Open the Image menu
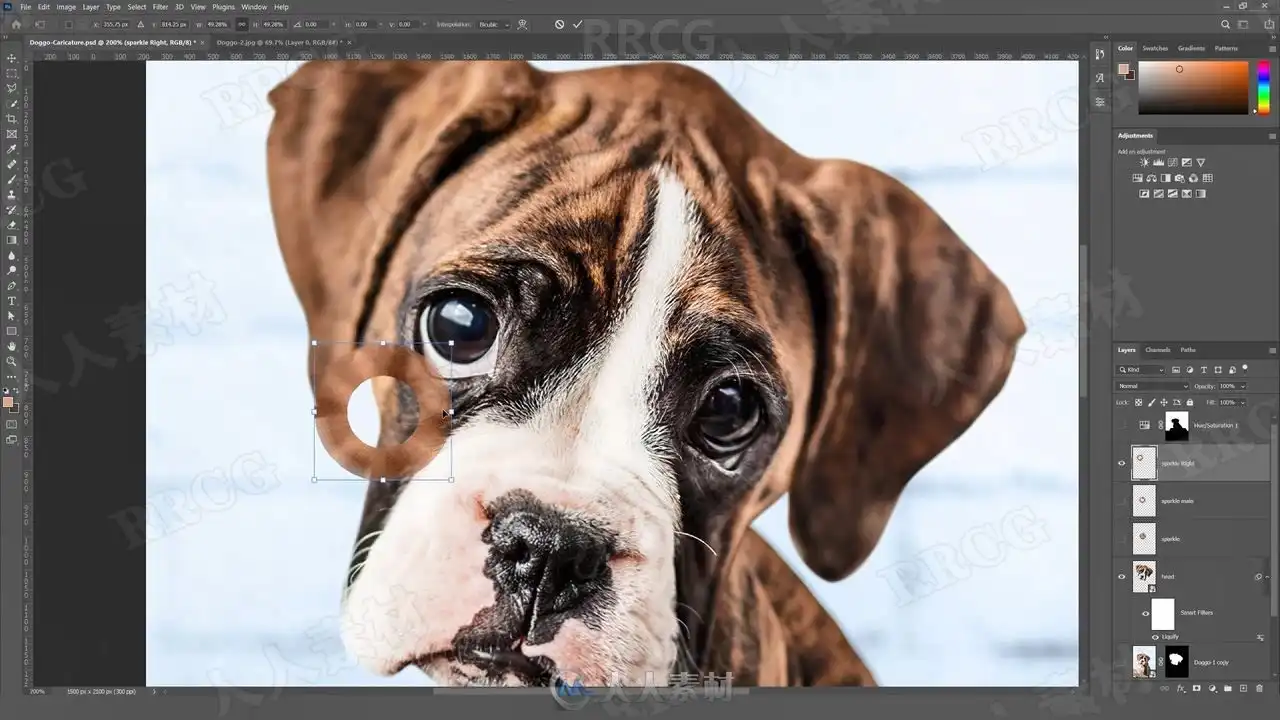This screenshot has width=1280, height=720. (66, 7)
